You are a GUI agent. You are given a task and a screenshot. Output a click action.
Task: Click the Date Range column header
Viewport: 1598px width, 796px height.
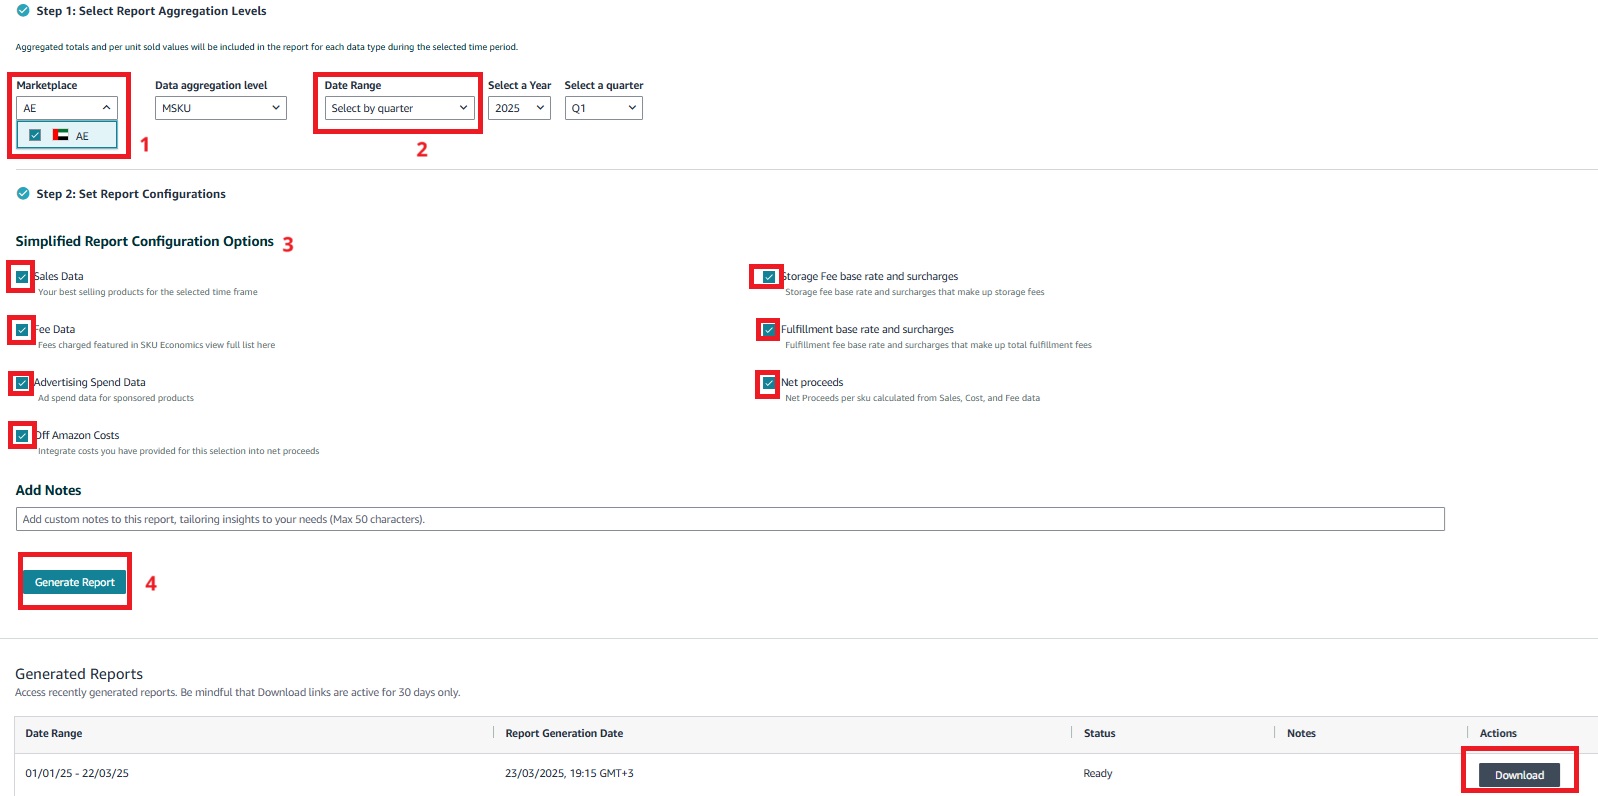pos(54,733)
